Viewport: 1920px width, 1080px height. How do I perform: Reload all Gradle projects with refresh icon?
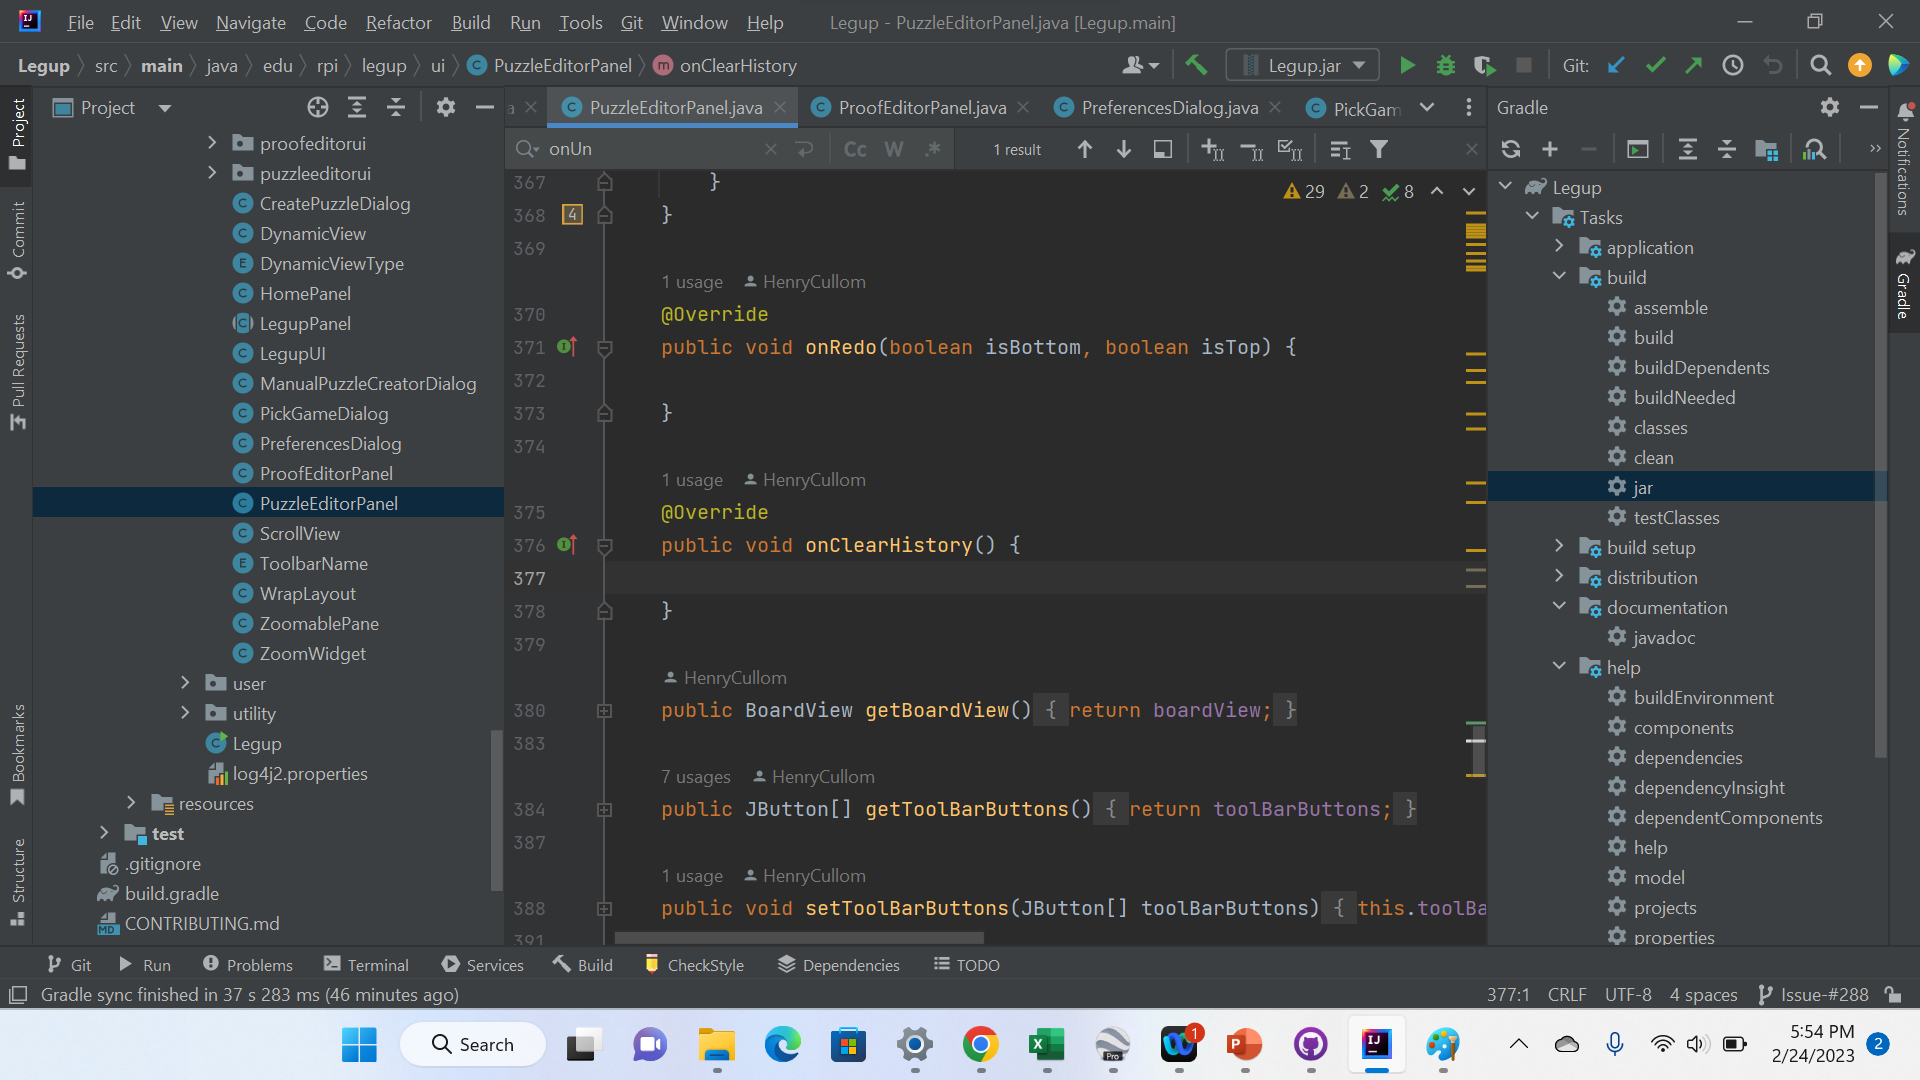(1510, 148)
